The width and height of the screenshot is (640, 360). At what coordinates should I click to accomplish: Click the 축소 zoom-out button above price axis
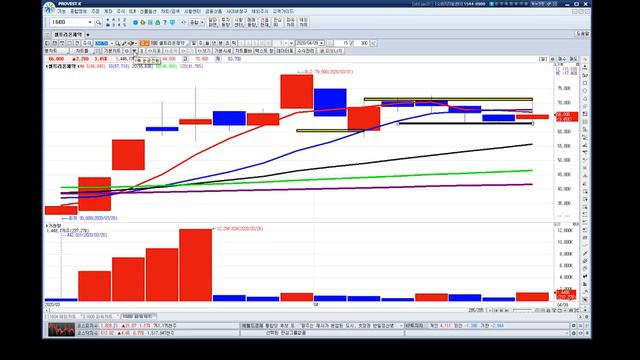click(x=562, y=59)
